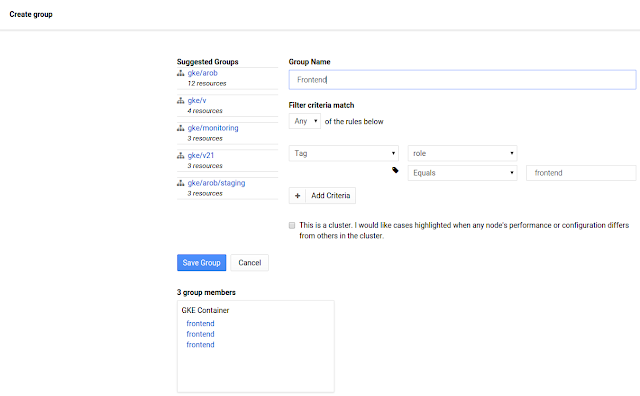Click the Cancel button
The image size is (640, 396).
(x=250, y=263)
